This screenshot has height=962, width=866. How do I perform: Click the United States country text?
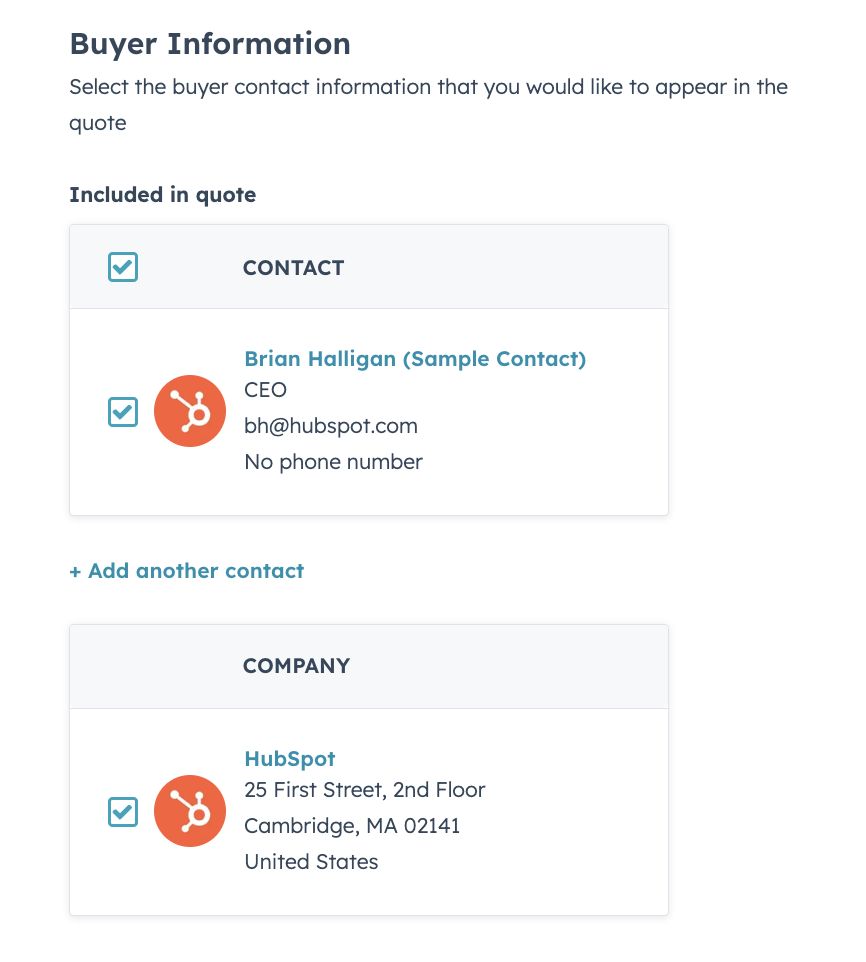pos(311,862)
